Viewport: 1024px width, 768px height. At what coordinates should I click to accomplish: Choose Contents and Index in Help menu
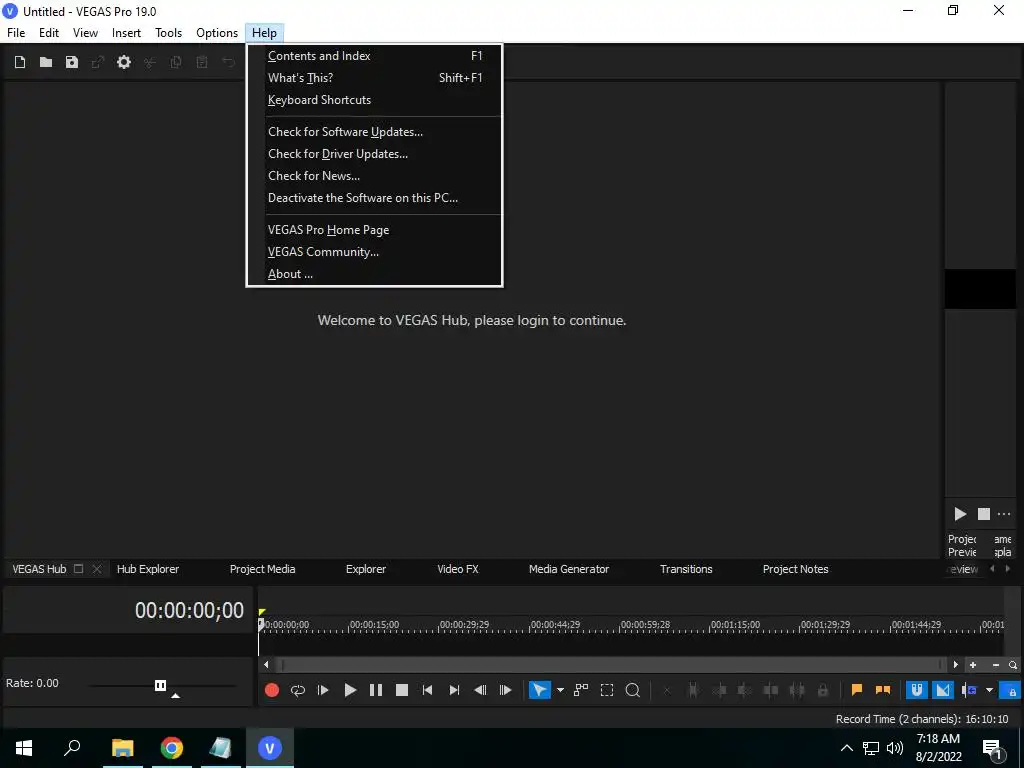coord(374,56)
